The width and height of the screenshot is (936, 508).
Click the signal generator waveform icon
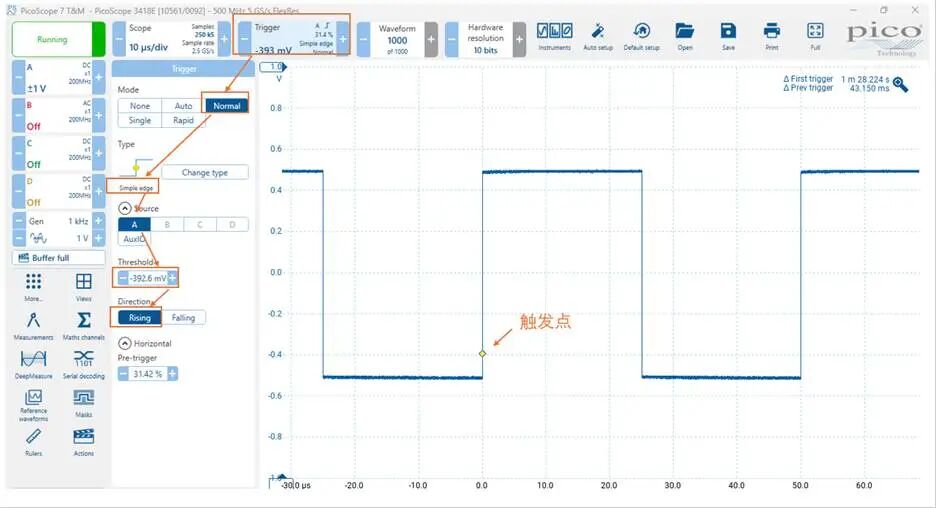[38, 238]
